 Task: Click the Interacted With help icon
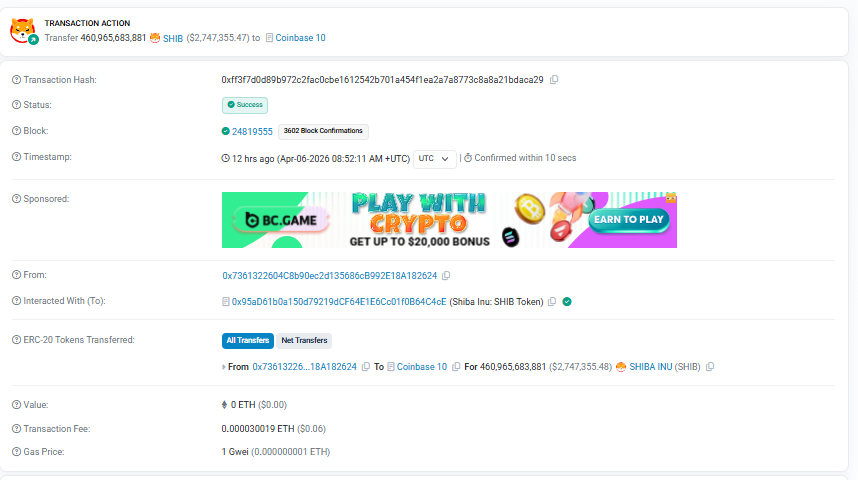click(16, 301)
